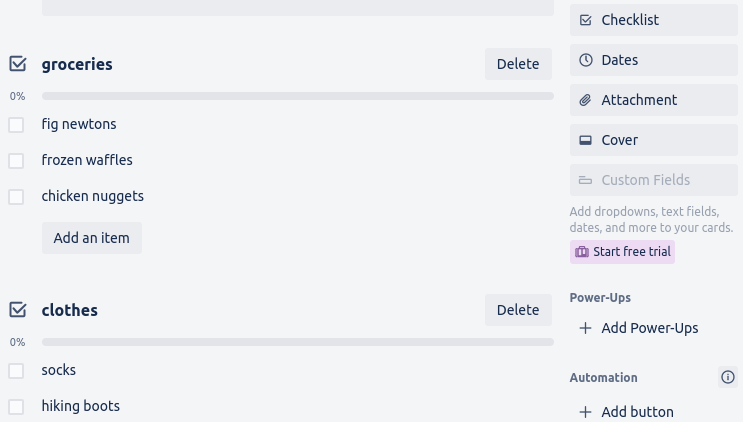Screen dimensions: 743x422
Task: Click the Attachment paperclip icon
Action: pos(586,100)
